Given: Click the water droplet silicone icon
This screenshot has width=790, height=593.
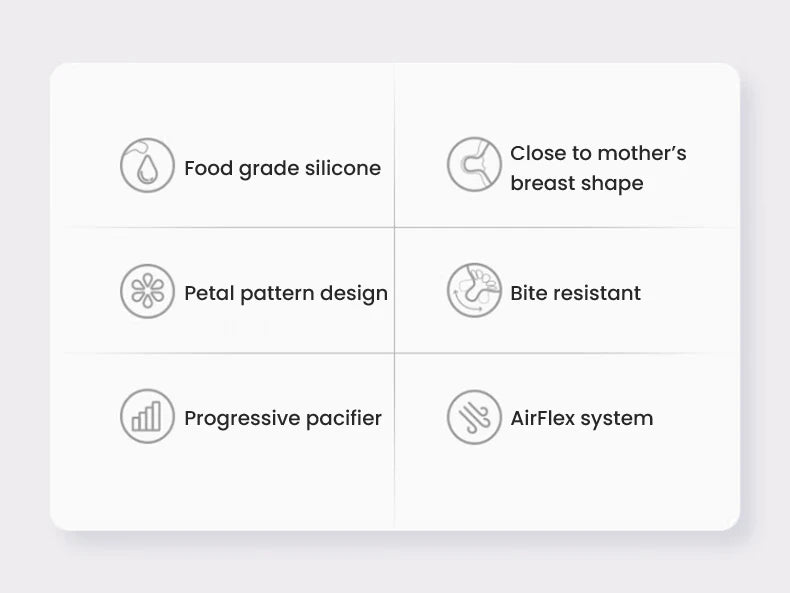Looking at the screenshot, I should (x=147, y=165).
